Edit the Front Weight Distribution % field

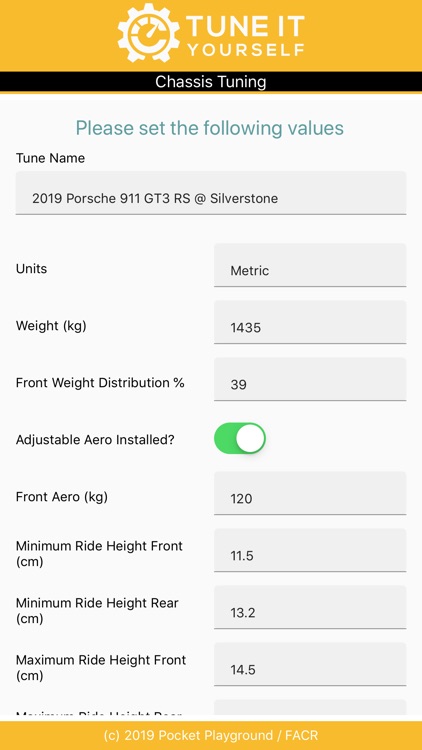click(310, 379)
